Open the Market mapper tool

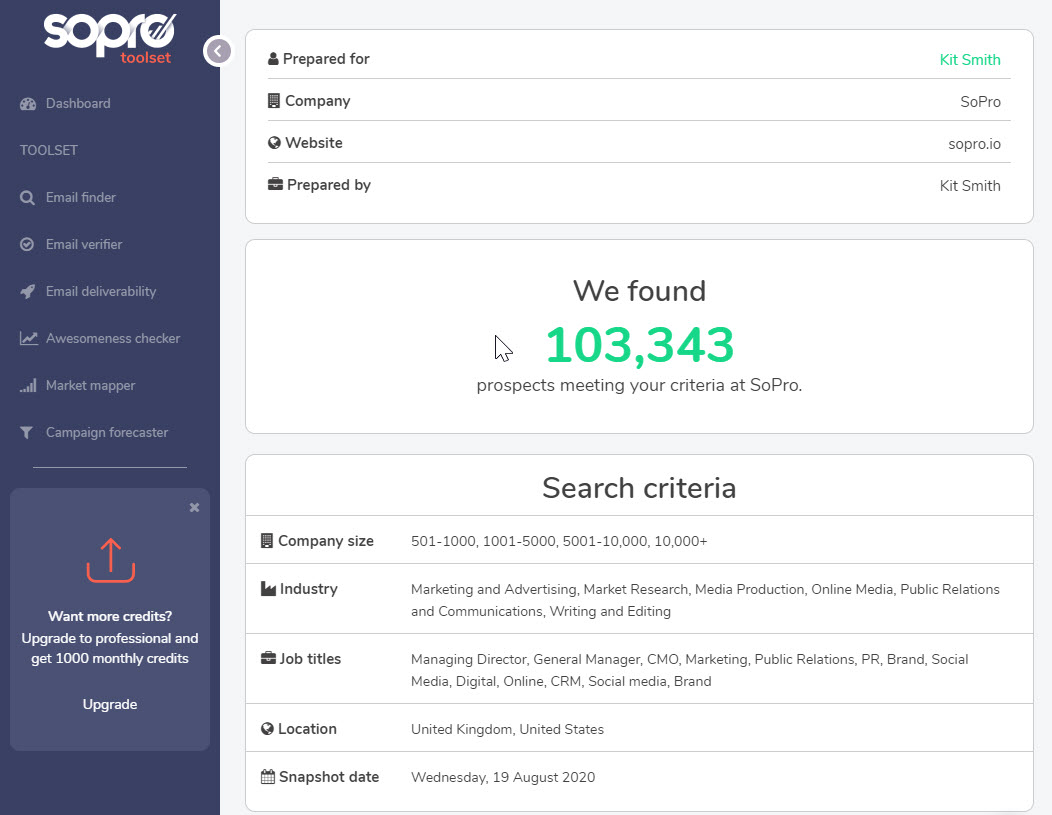pos(91,386)
